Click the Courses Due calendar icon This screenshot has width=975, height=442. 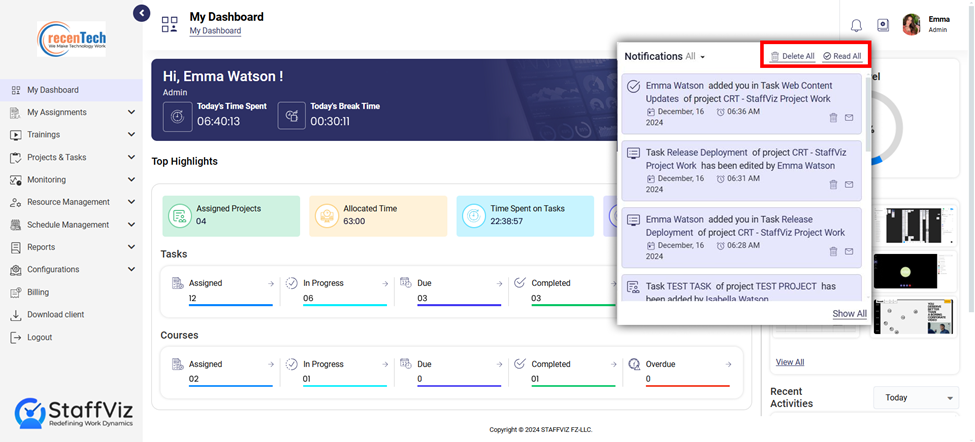click(x=405, y=364)
